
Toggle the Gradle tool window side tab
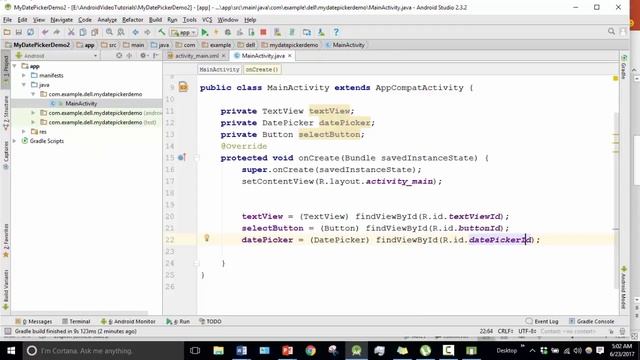coord(624,66)
